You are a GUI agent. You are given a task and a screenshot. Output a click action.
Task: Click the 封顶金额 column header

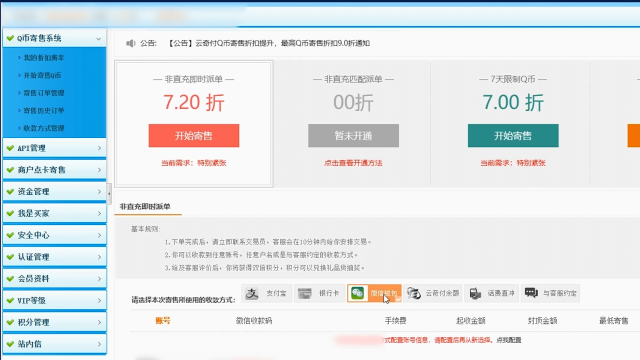click(542, 321)
